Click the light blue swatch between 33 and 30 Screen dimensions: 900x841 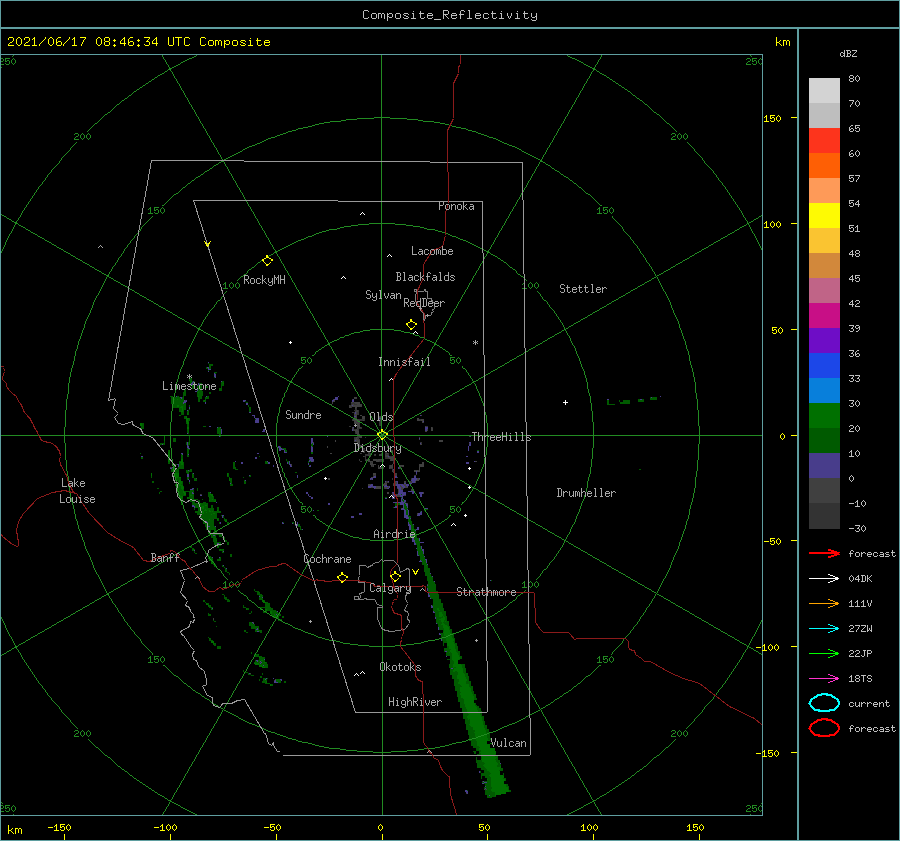[x=824, y=390]
